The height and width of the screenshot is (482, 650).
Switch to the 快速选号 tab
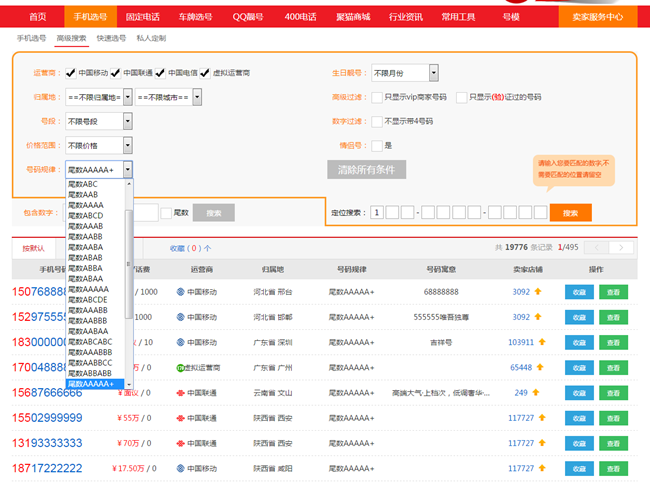[x=111, y=38]
